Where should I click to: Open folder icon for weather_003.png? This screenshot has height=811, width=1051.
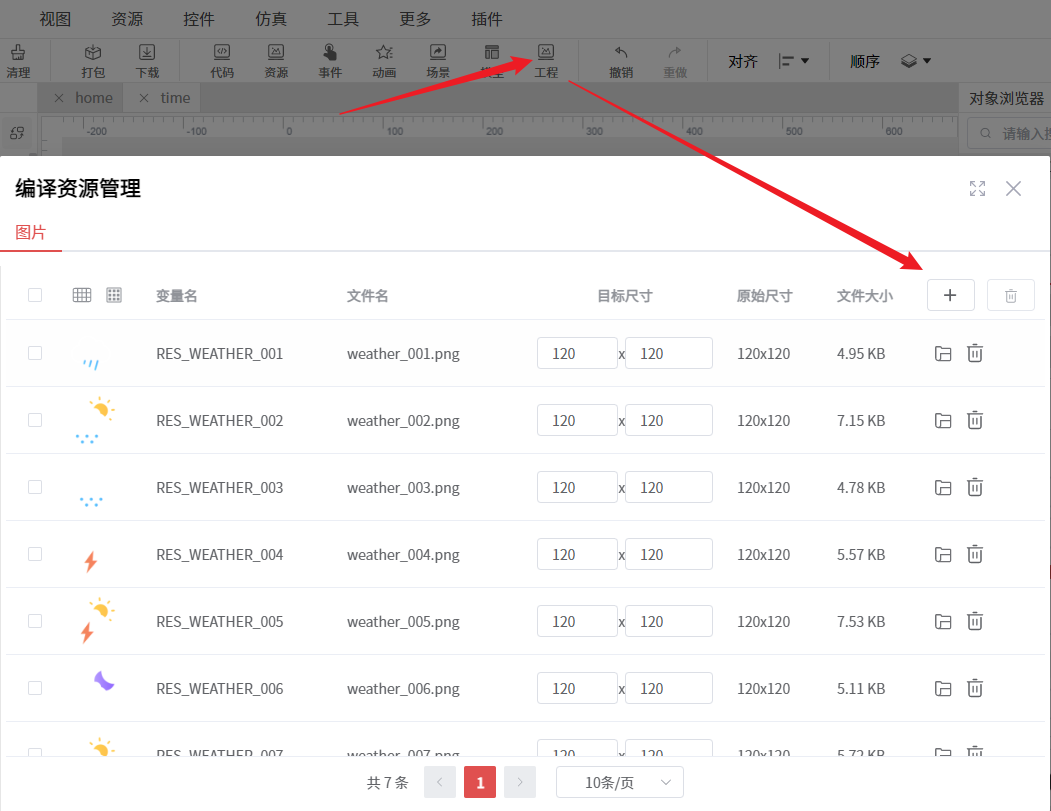tap(942, 487)
